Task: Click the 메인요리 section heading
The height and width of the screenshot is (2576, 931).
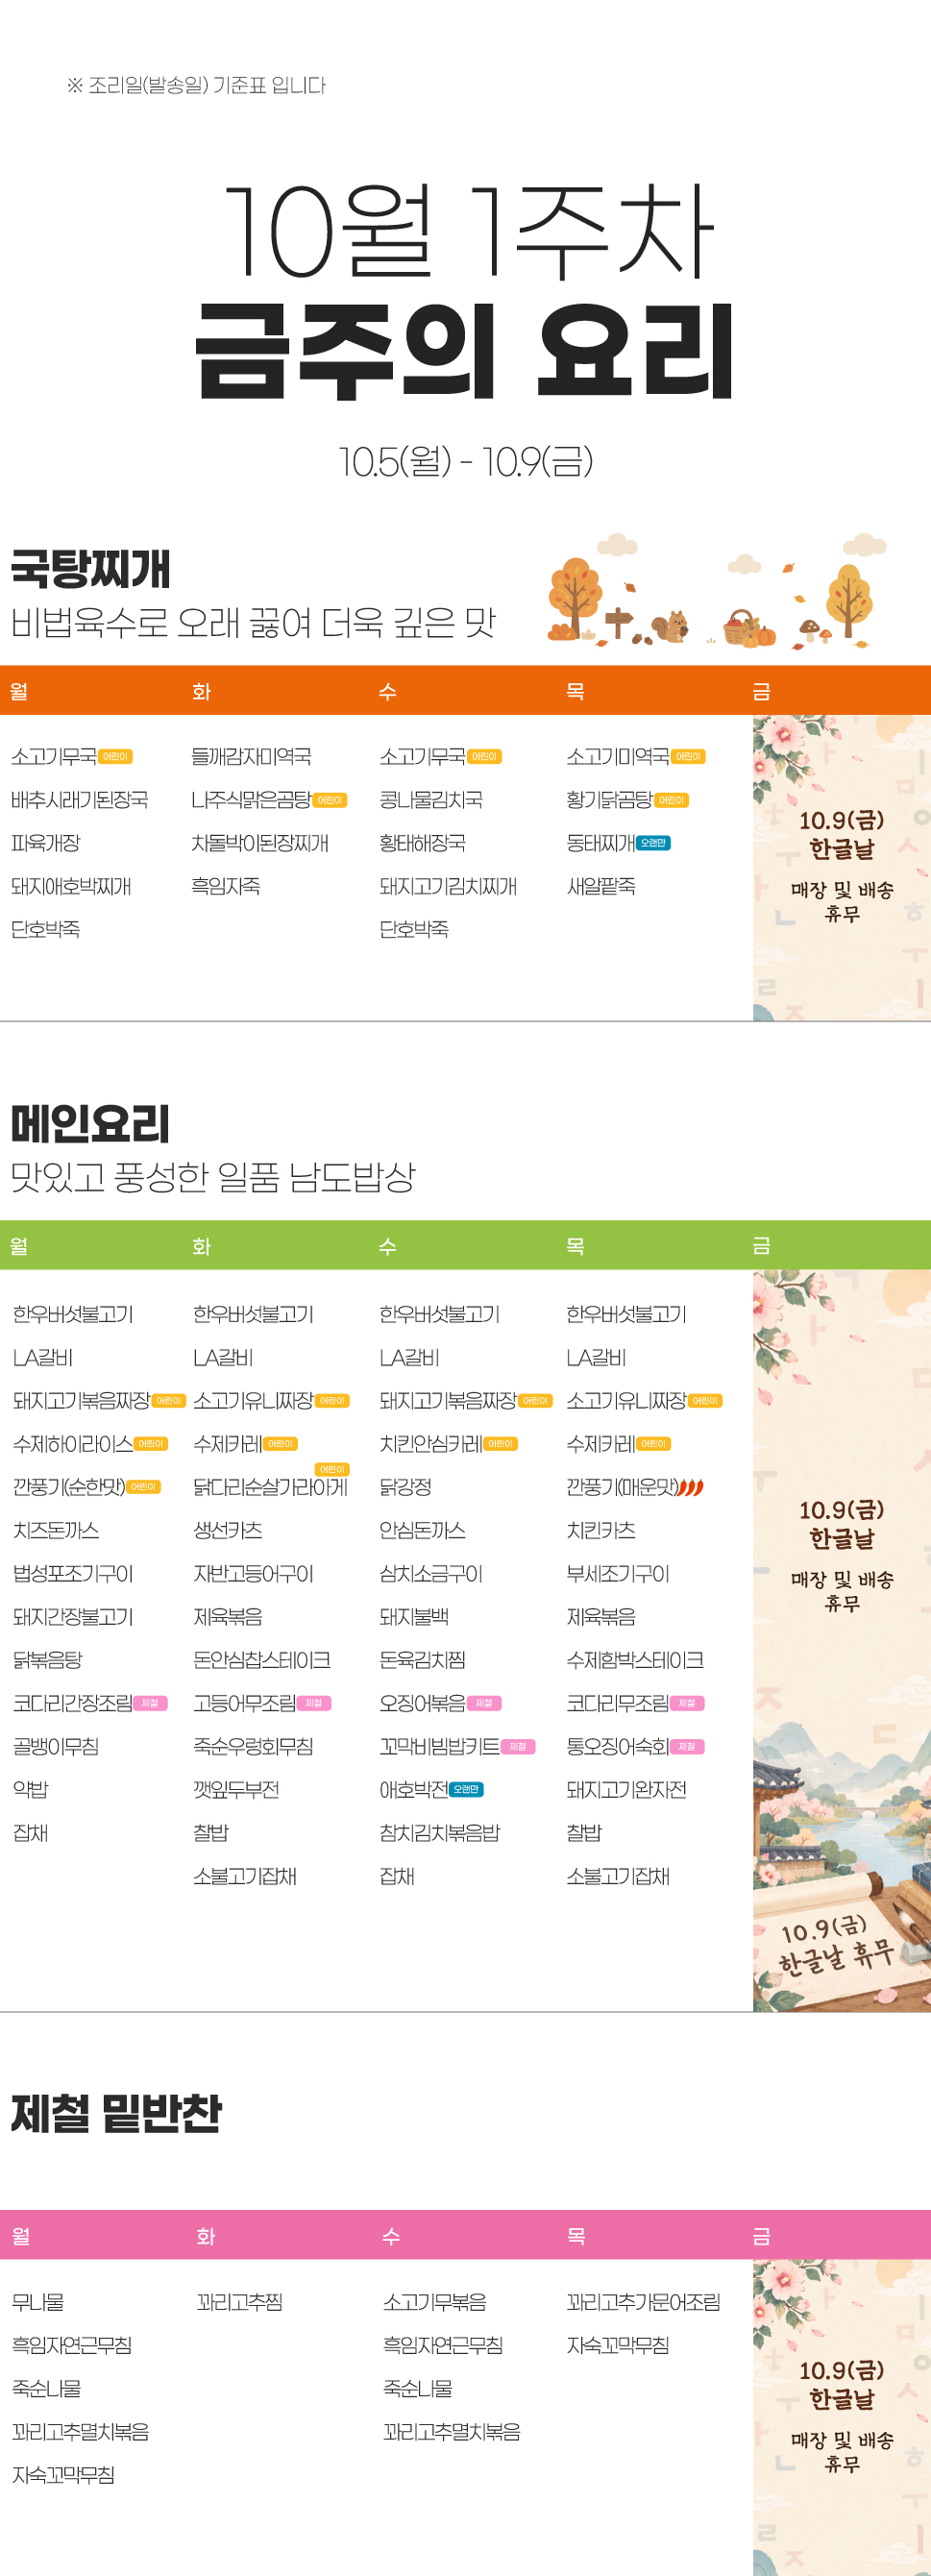Action: click(x=91, y=1124)
